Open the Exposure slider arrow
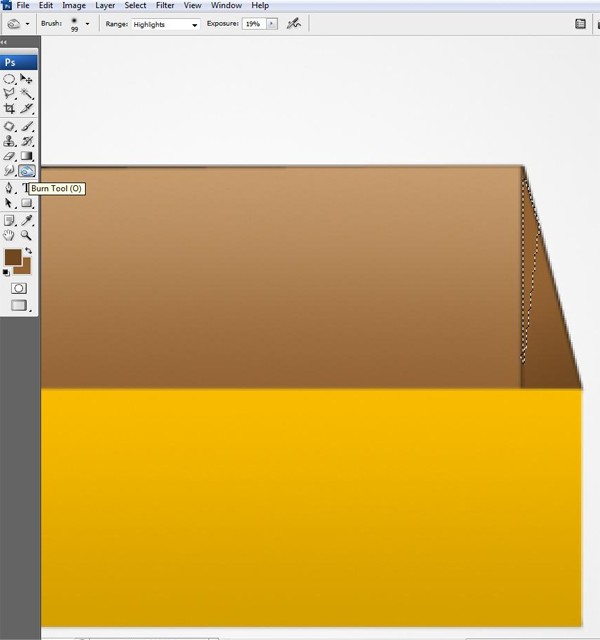The height and width of the screenshot is (640, 600). 272,24
